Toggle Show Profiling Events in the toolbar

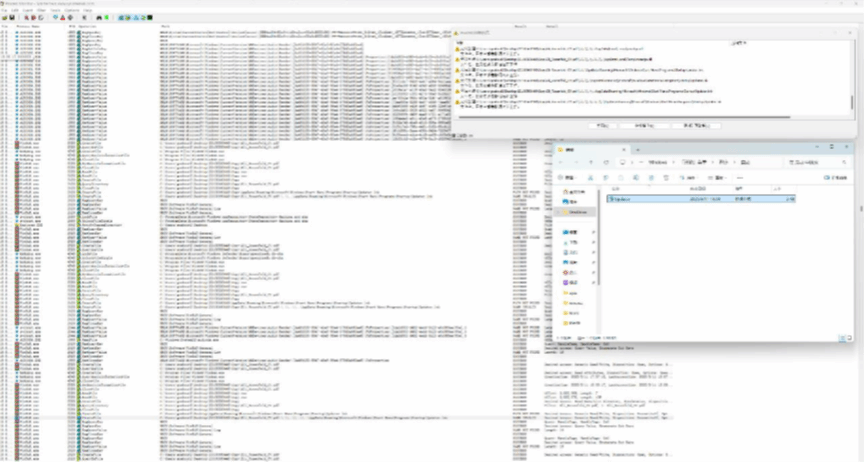click(x=147, y=18)
